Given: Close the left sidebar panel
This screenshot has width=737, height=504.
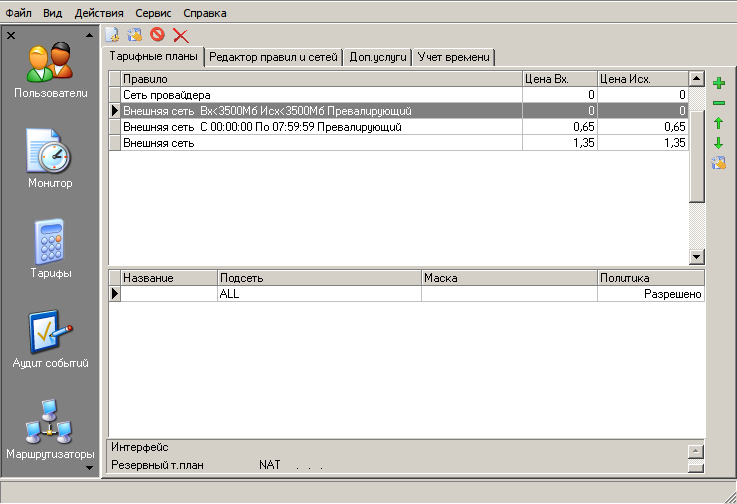Looking at the screenshot, I should (10, 35).
